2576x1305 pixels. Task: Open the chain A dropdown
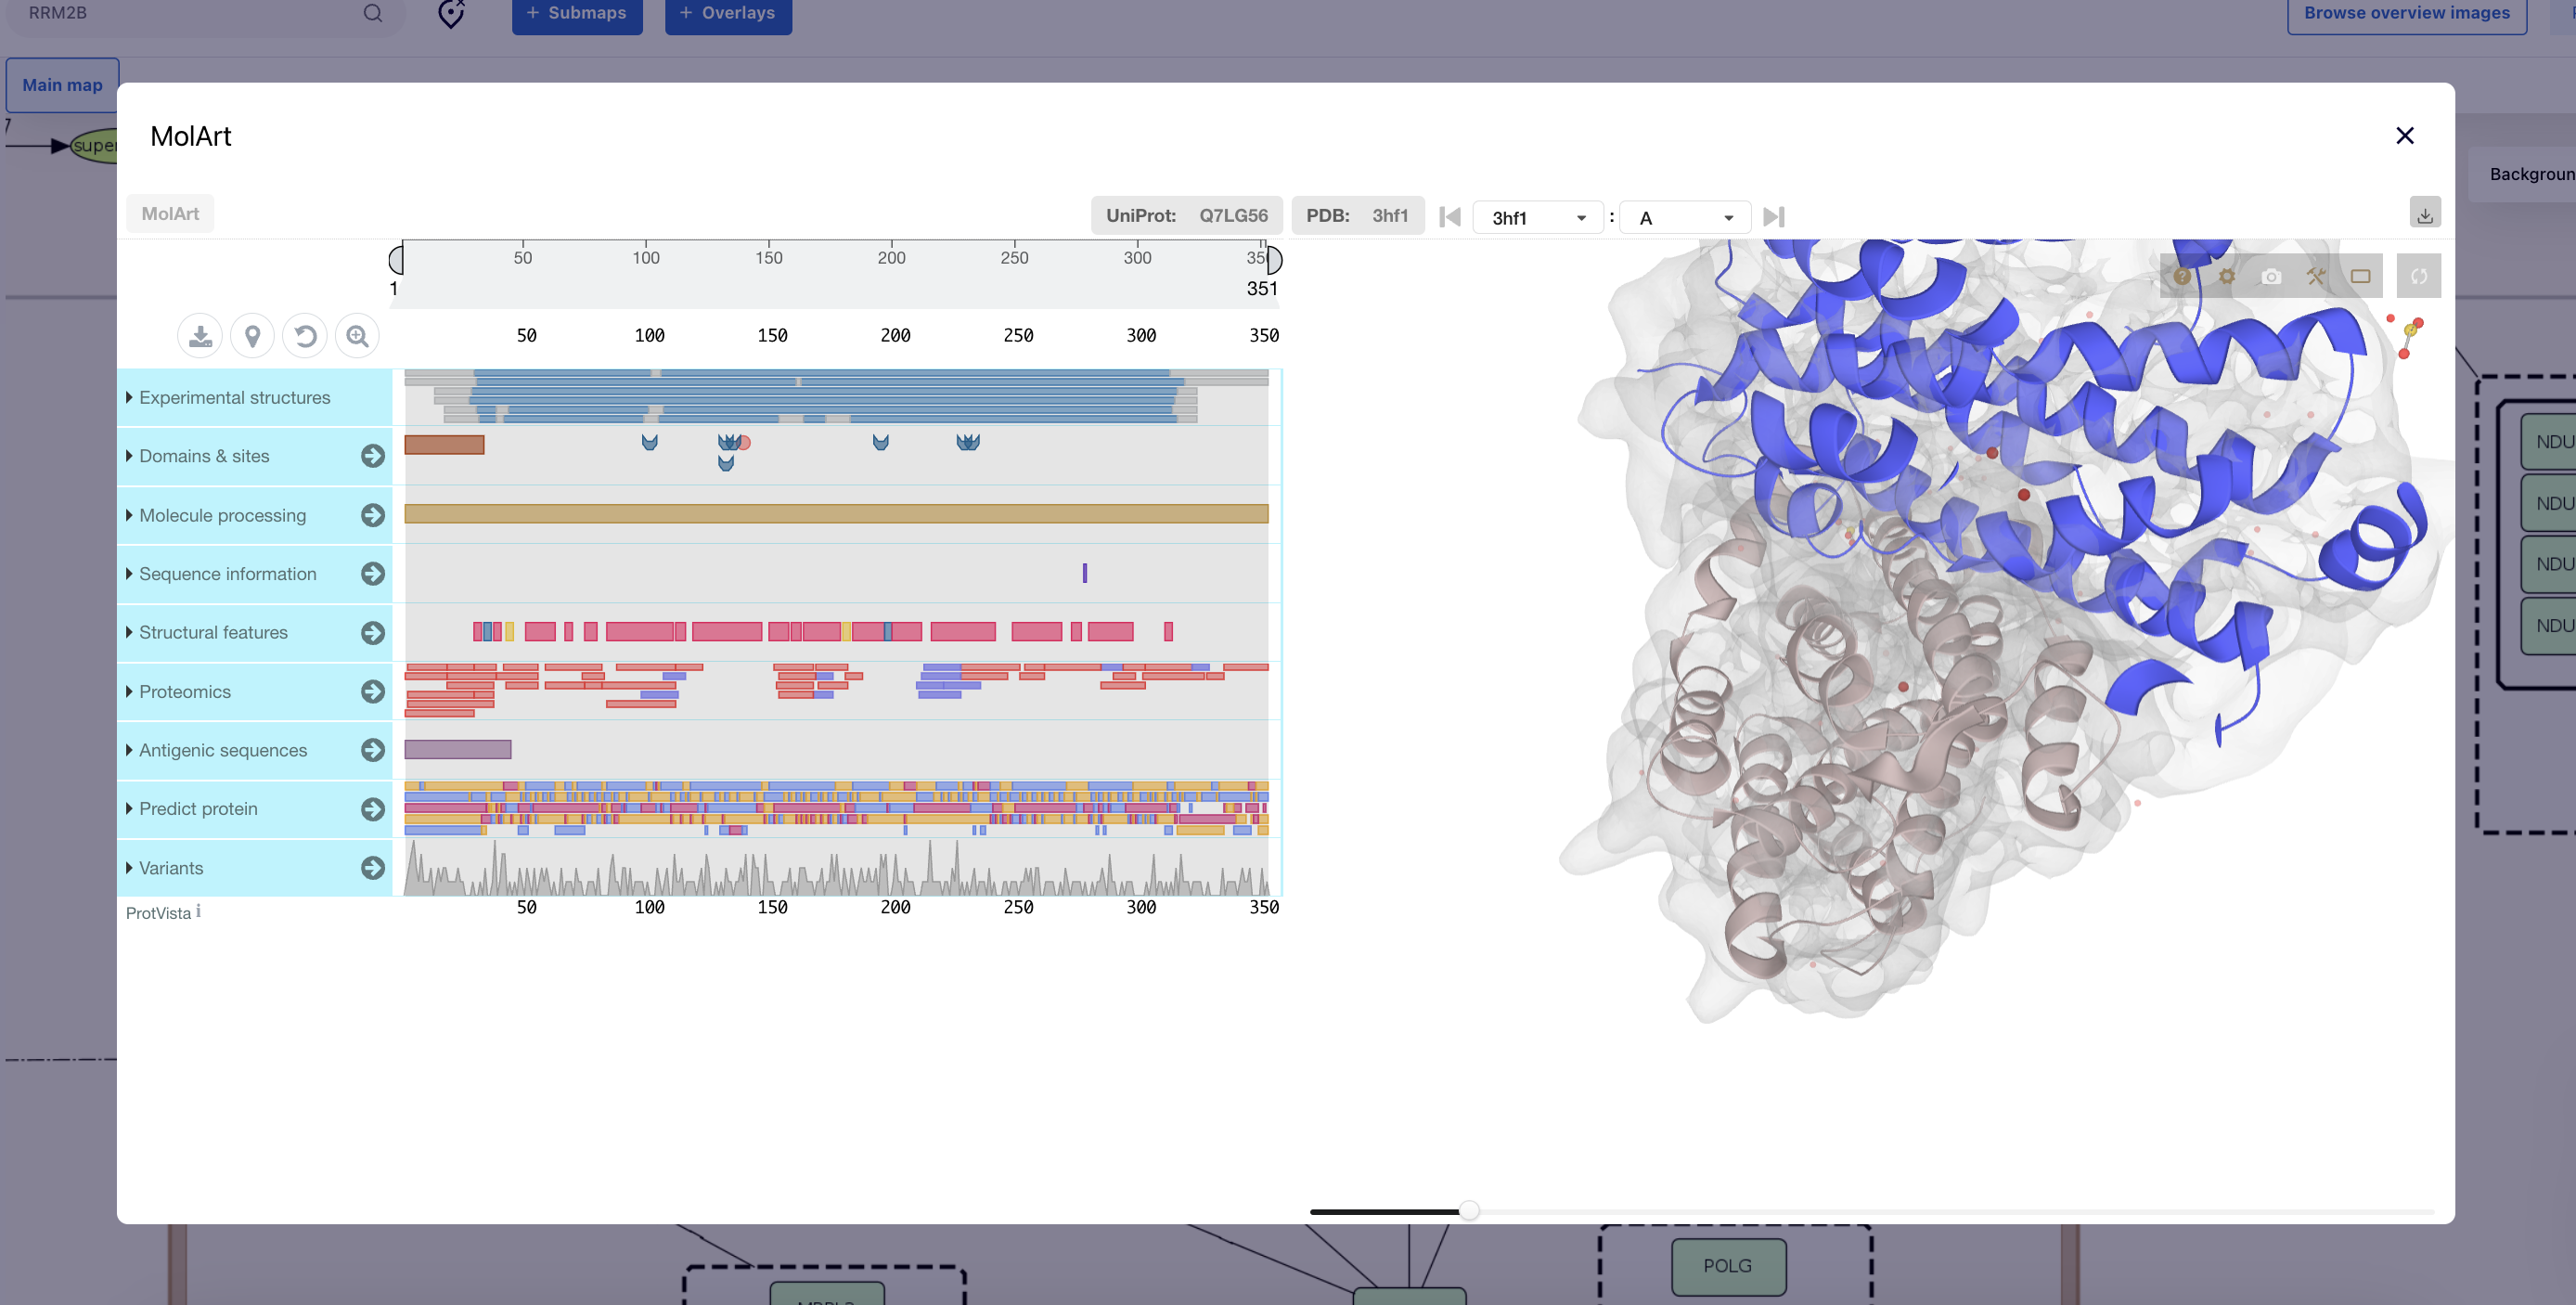point(1685,218)
